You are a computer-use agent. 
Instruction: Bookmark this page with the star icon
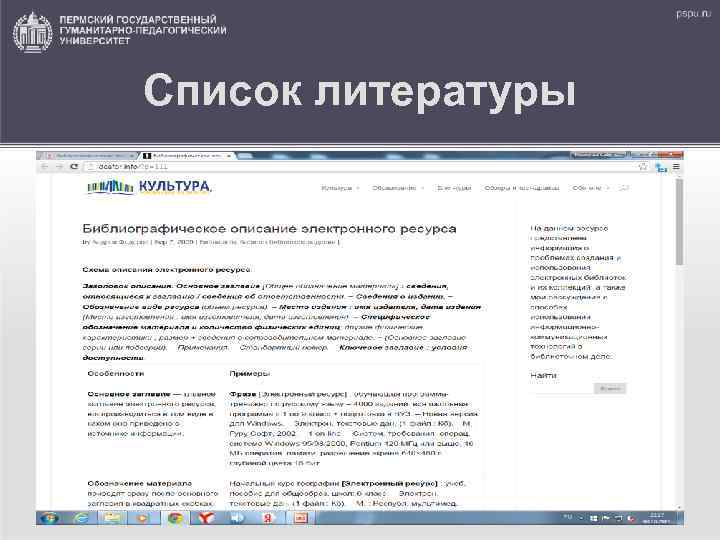[643, 167]
